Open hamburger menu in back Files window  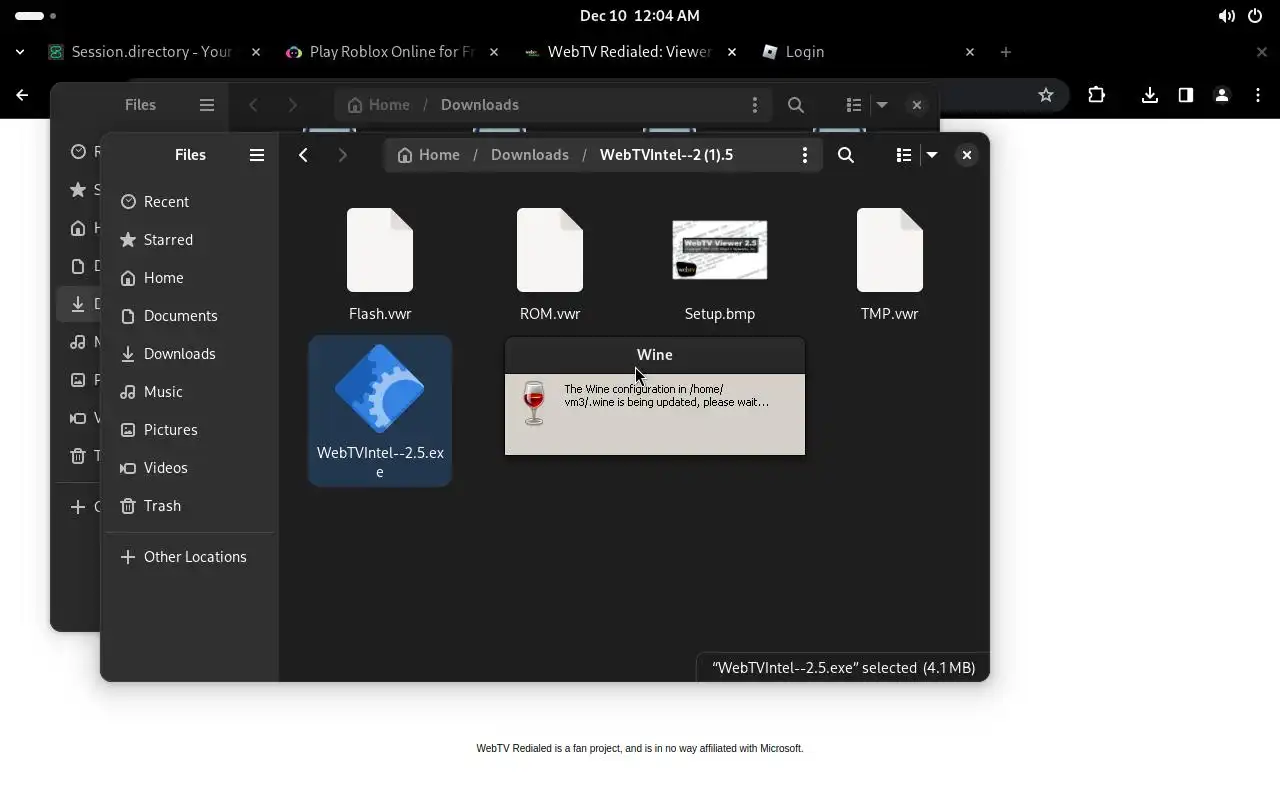point(207,105)
